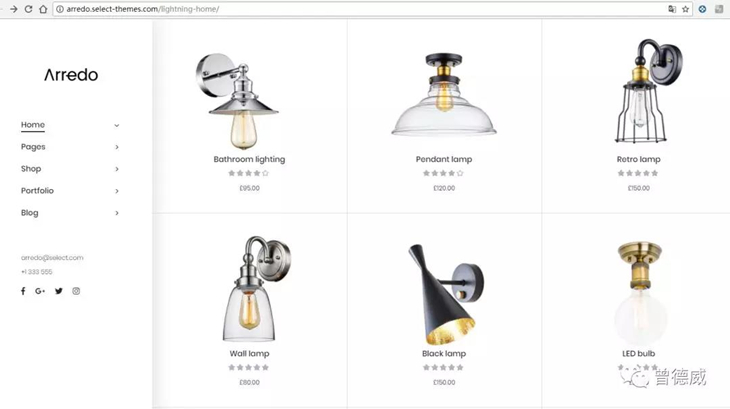Viewport: 730px width, 409px height.
Task: Open the Instagram social icon
Action: pos(76,291)
